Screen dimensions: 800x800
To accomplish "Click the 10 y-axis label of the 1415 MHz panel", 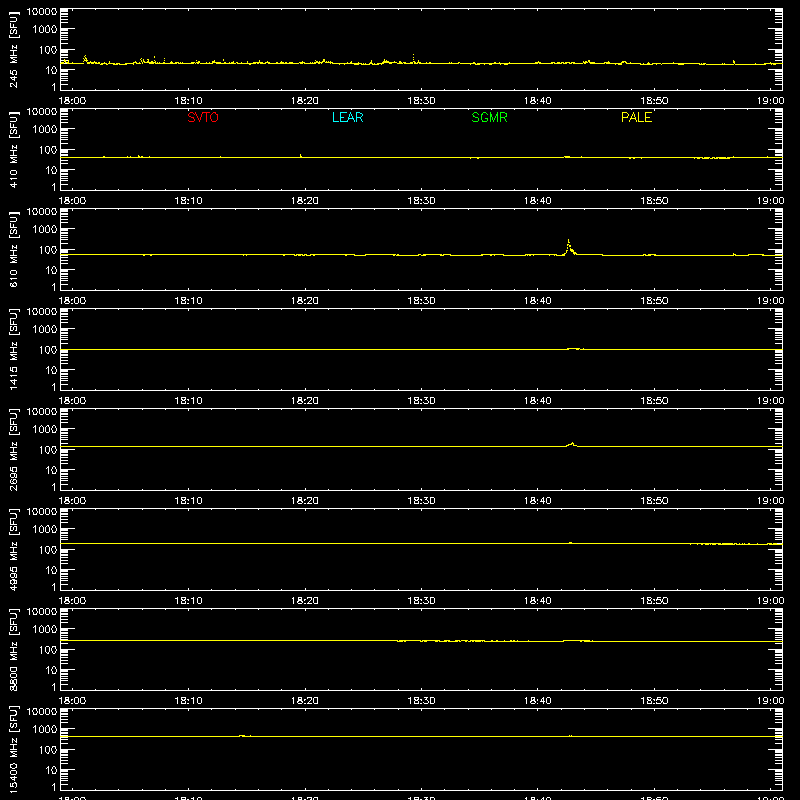I will click(x=51, y=370).
